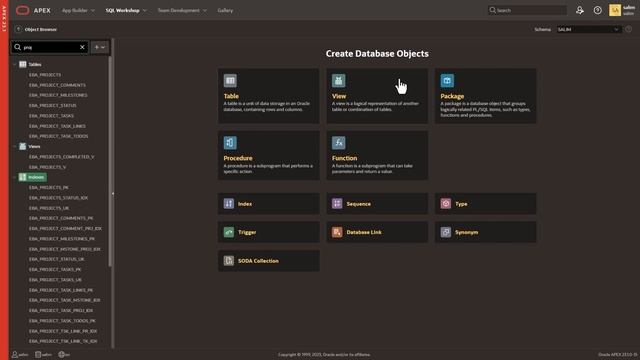Click the workspace icon in the status bar

tap(38, 355)
